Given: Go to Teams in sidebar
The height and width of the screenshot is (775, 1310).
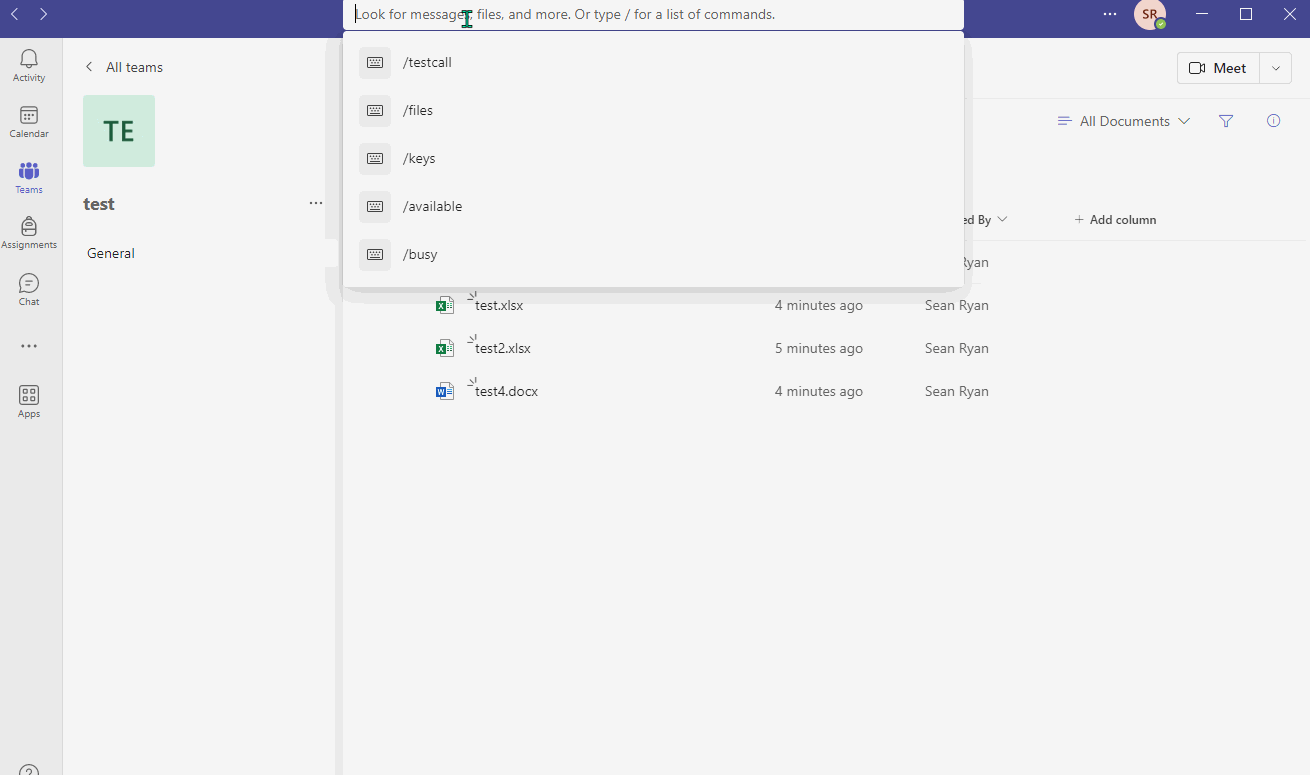Looking at the screenshot, I should click(29, 178).
